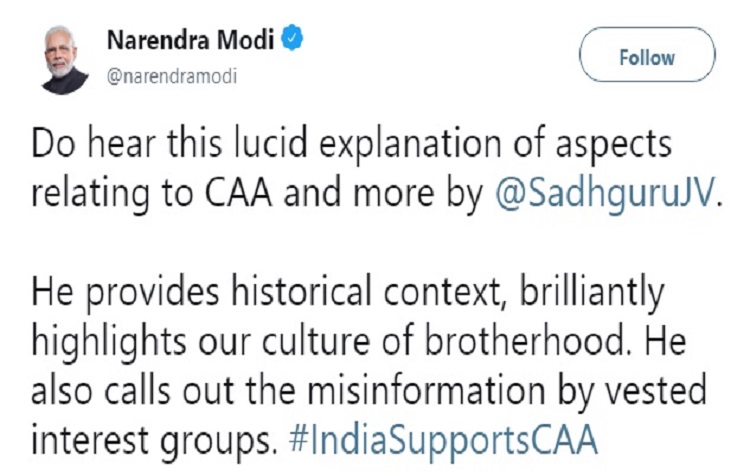Click the blue verified badge icon
750x472 pixels.
click(x=292, y=39)
